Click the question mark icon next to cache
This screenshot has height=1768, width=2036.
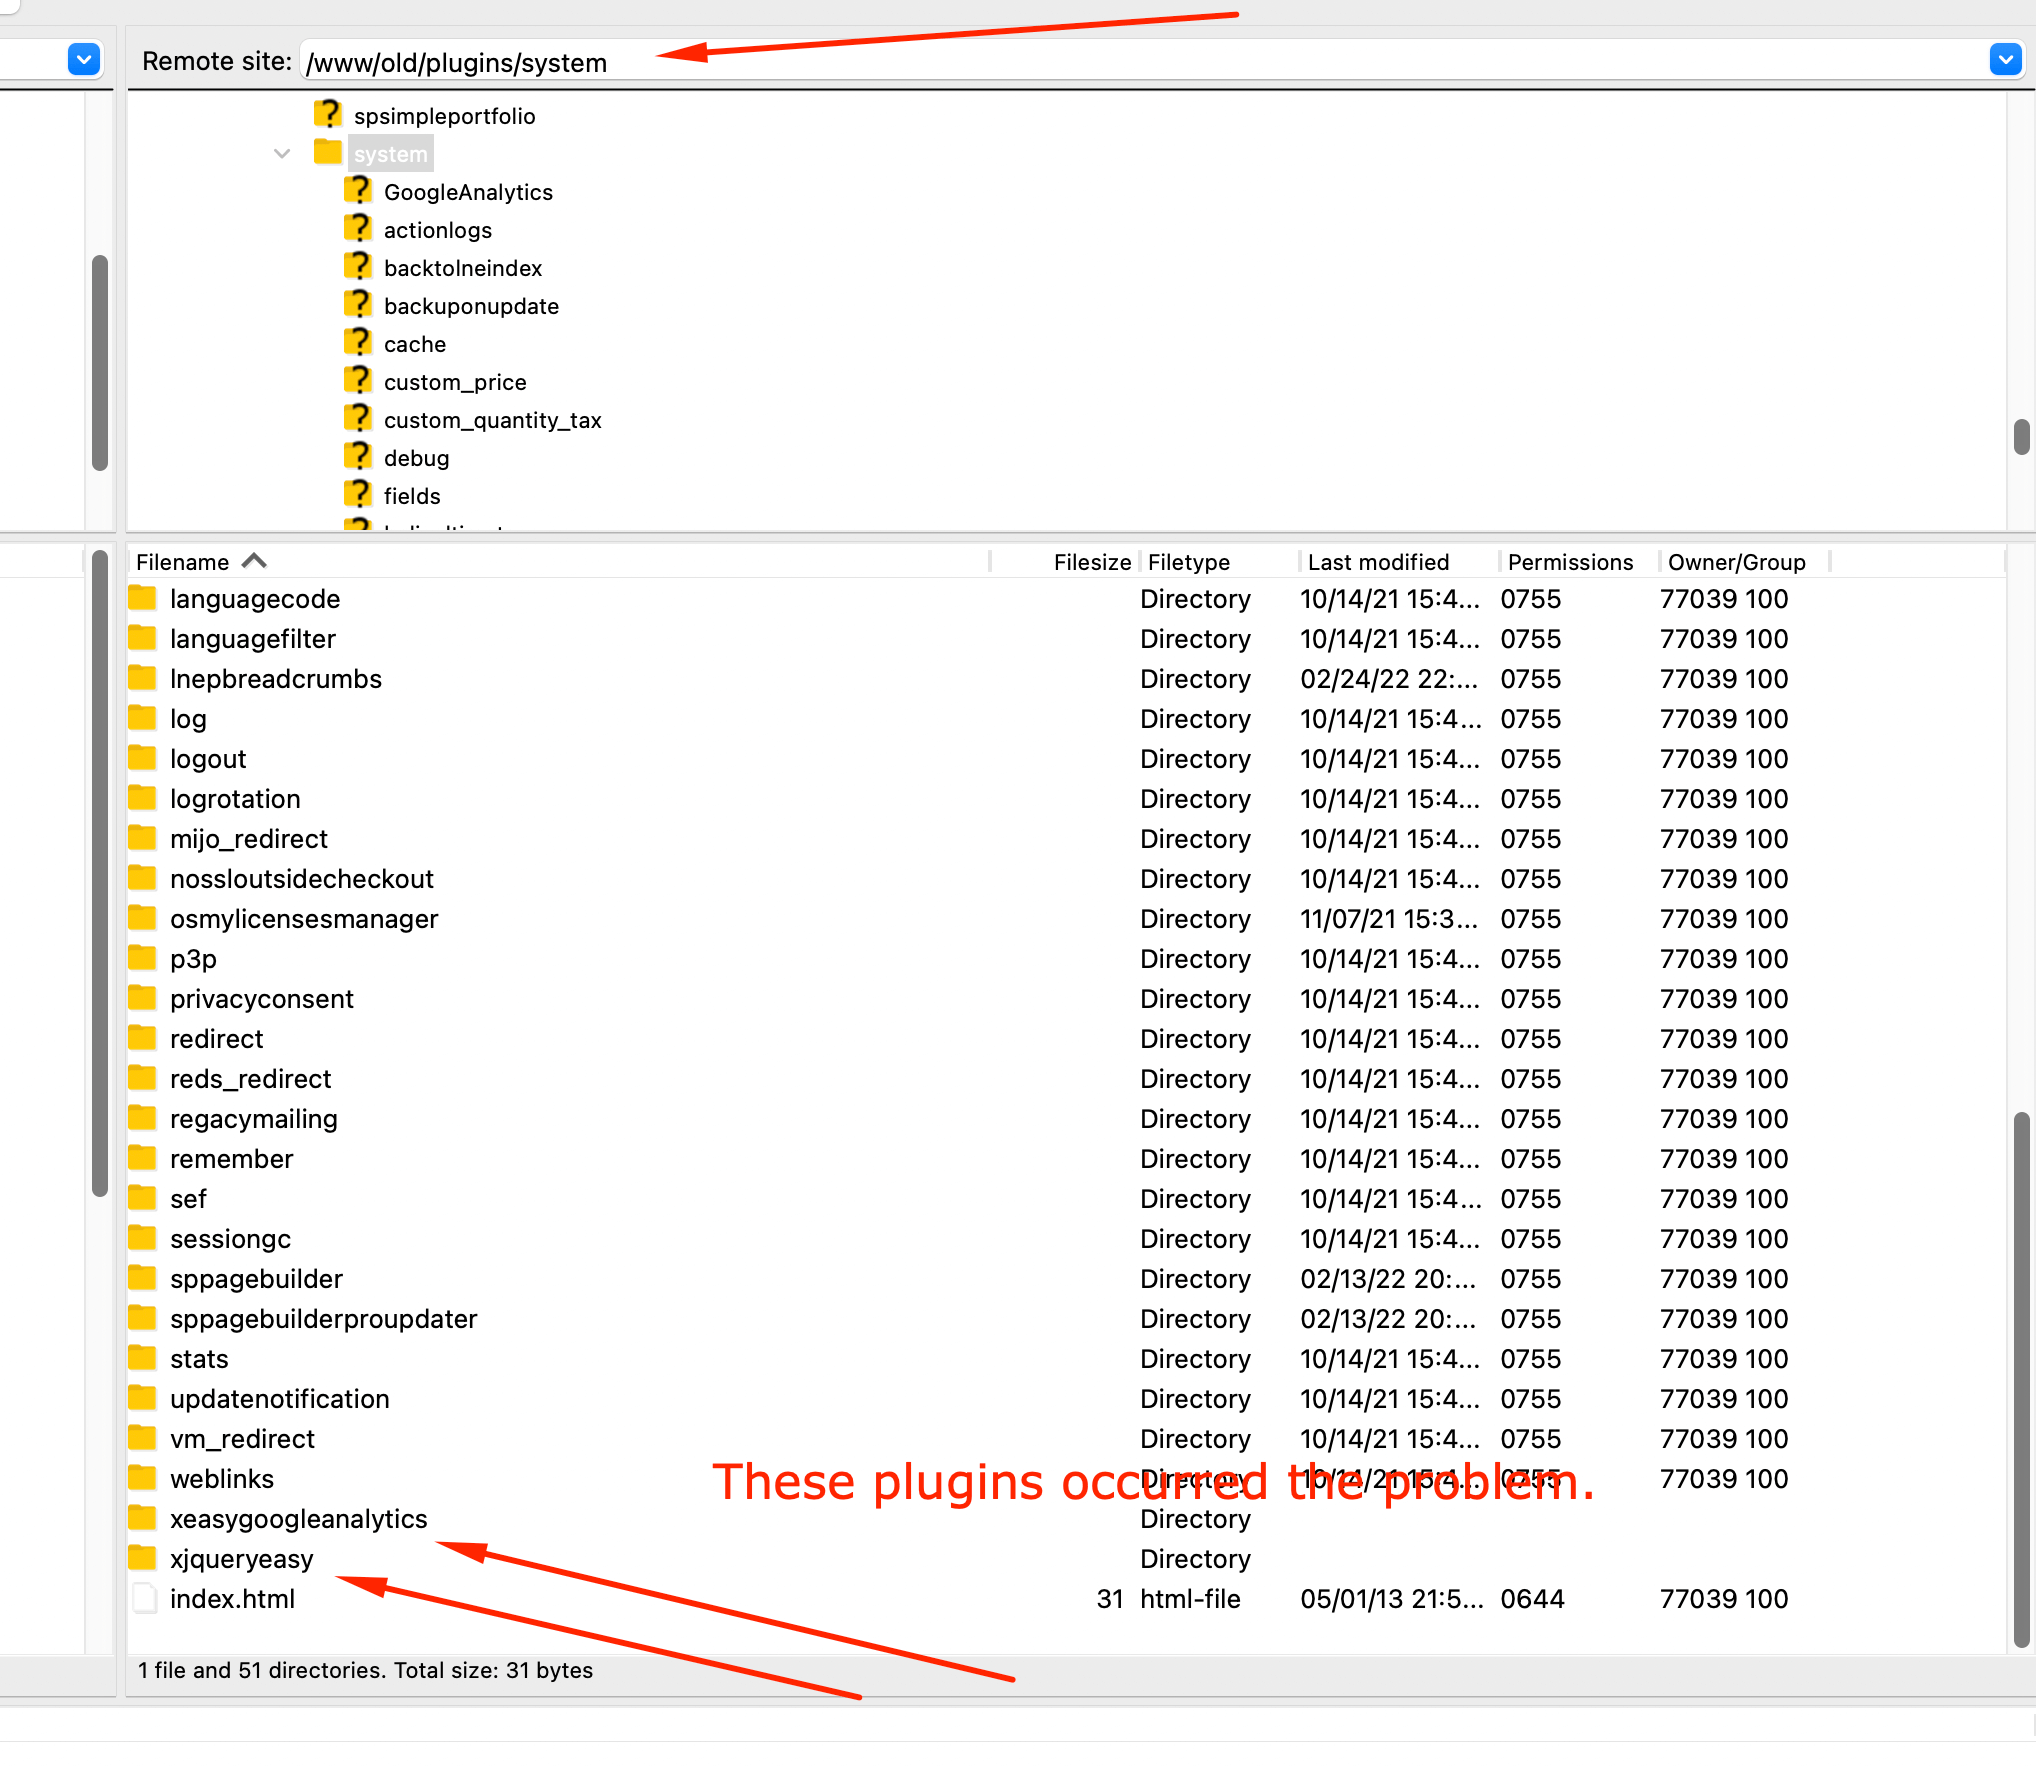(358, 341)
